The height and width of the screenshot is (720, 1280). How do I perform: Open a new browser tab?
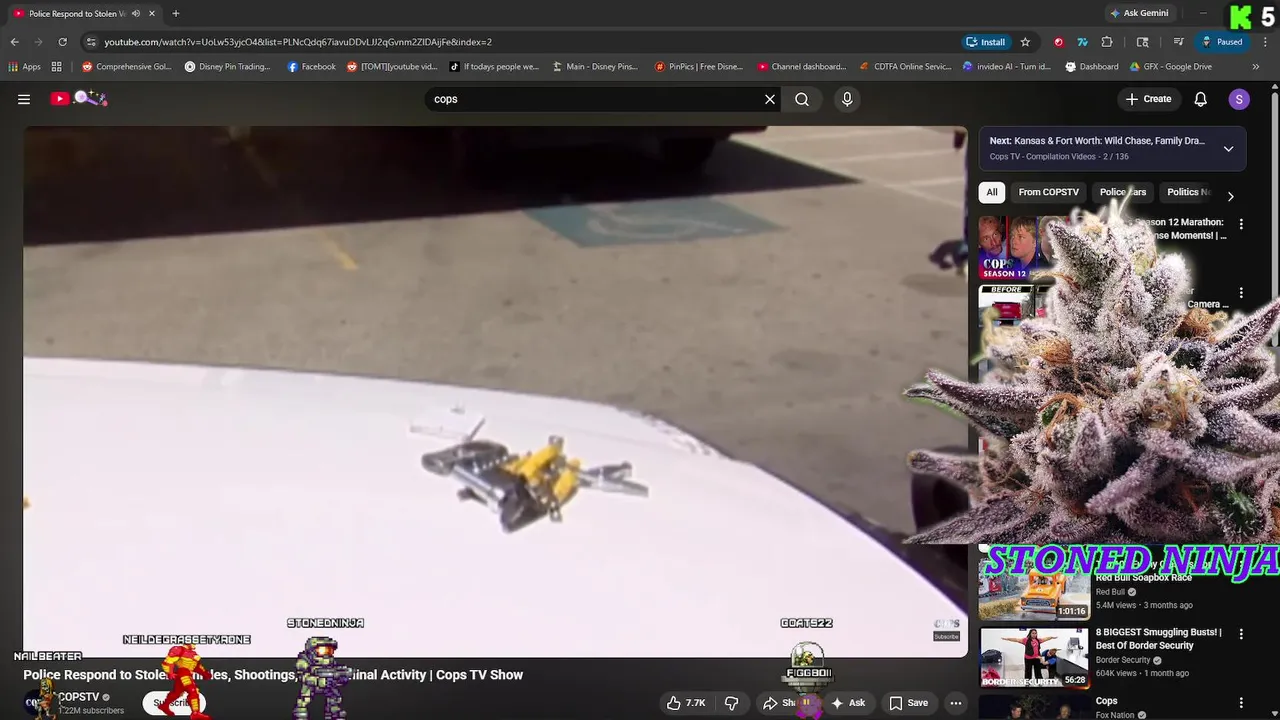[175, 13]
